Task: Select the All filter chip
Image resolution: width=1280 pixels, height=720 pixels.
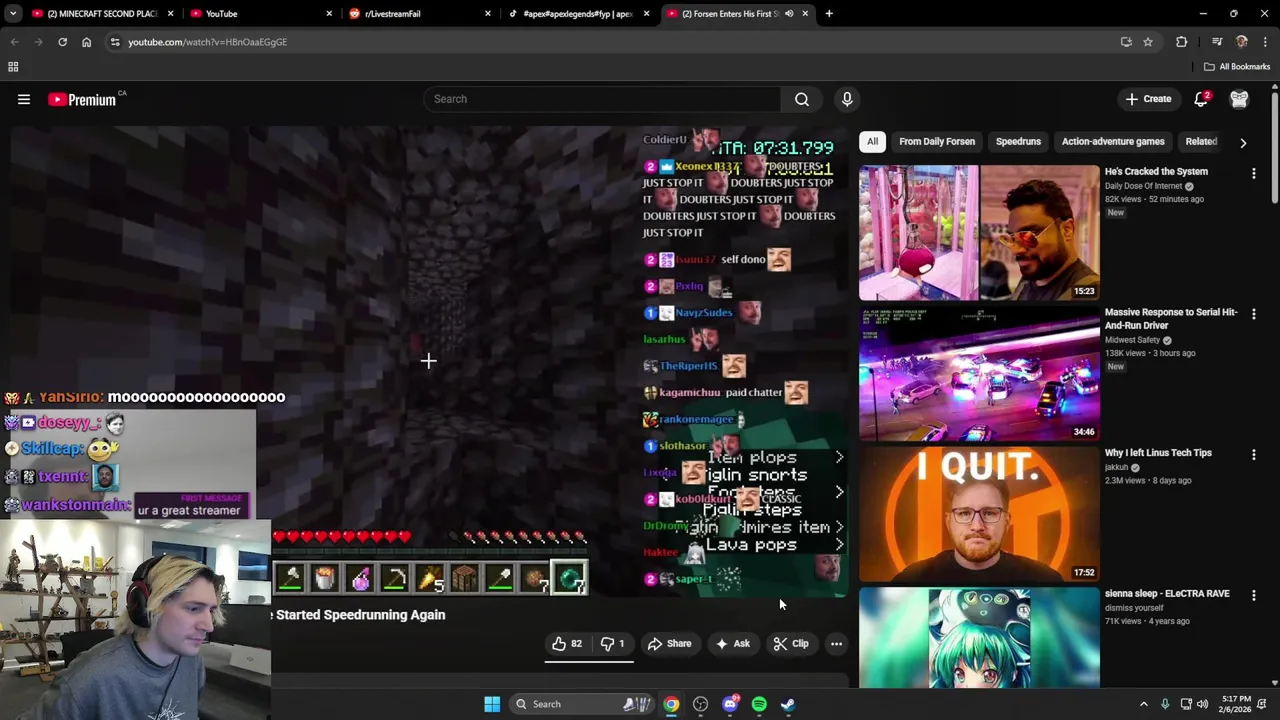Action: 872,142
